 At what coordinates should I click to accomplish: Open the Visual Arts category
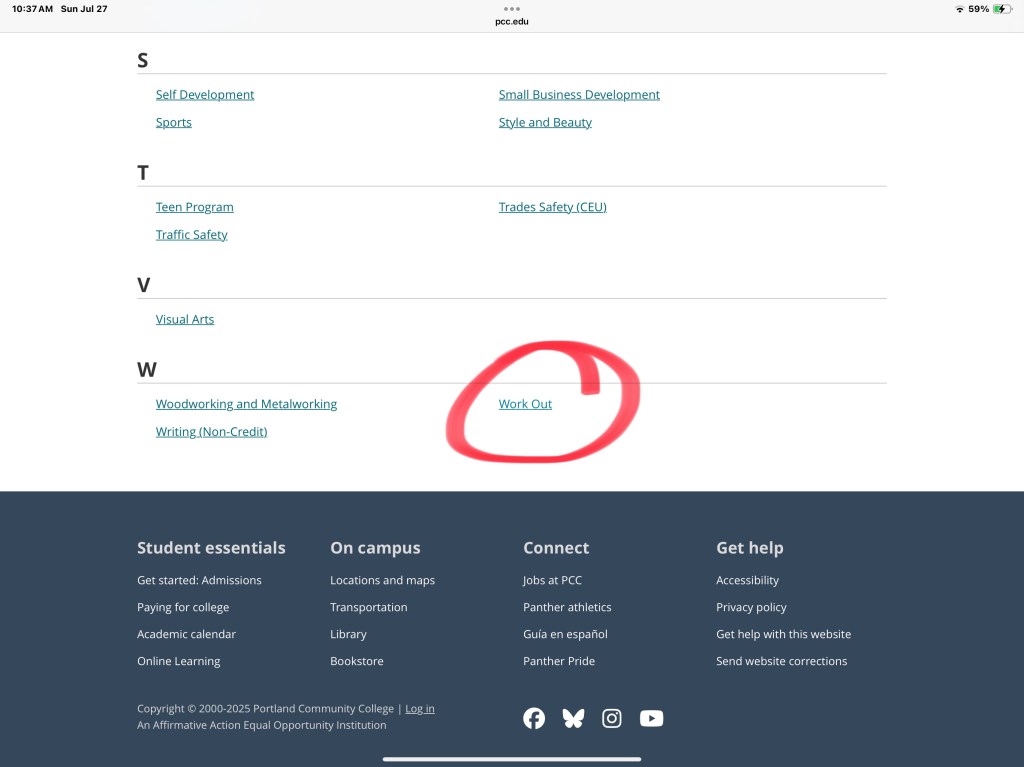[185, 319]
